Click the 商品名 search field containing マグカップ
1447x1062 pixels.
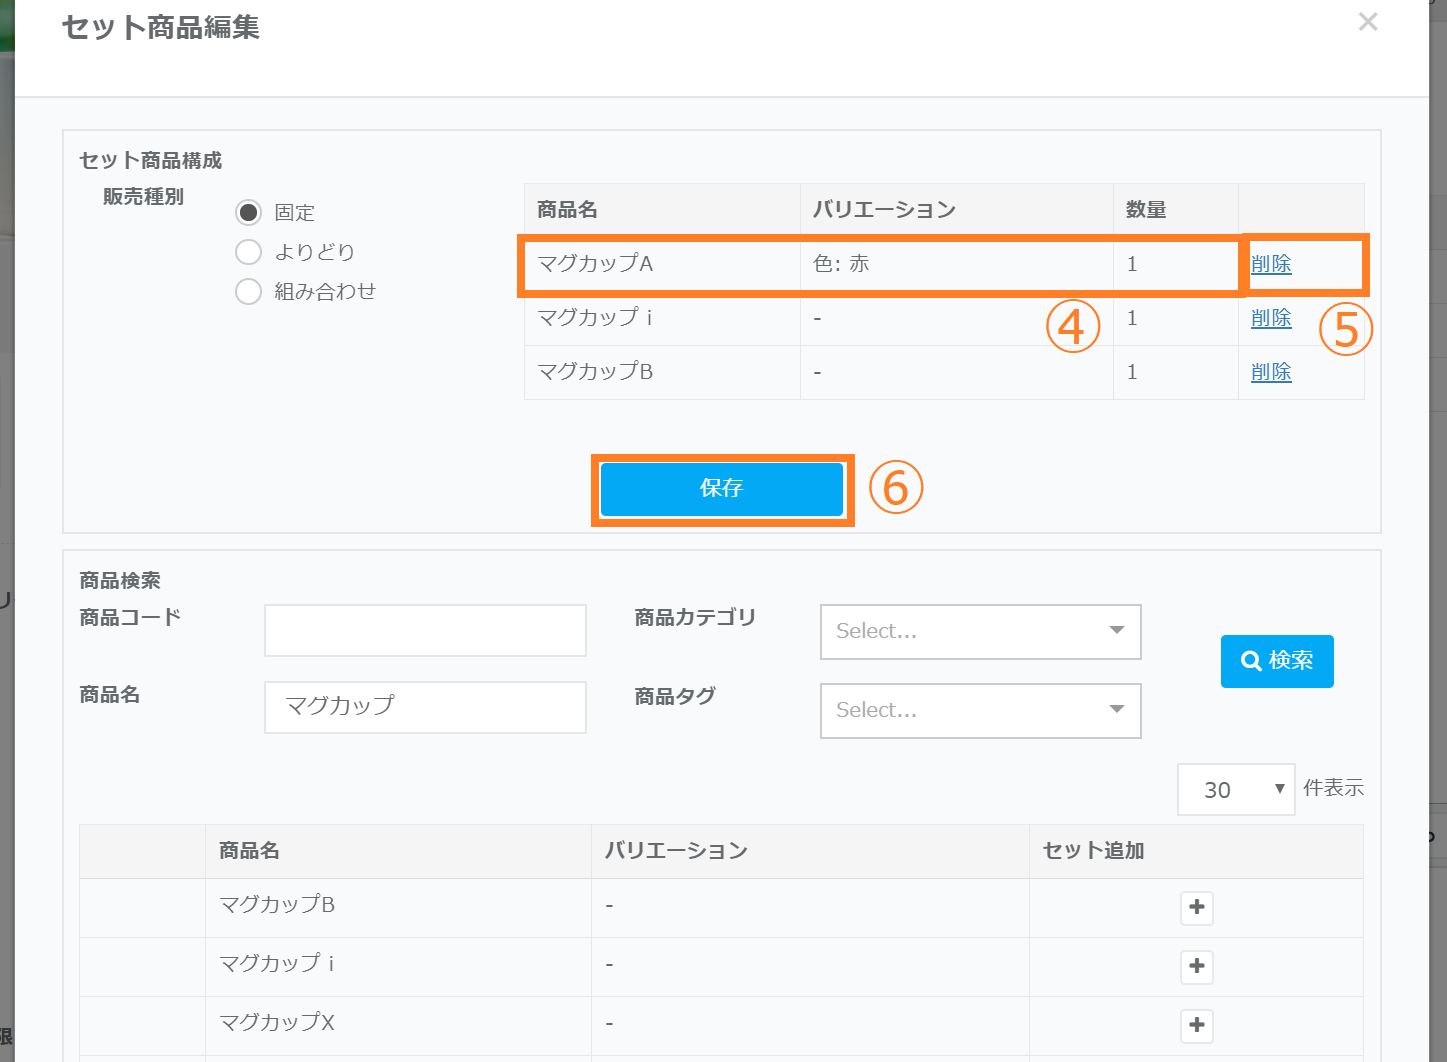(425, 707)
